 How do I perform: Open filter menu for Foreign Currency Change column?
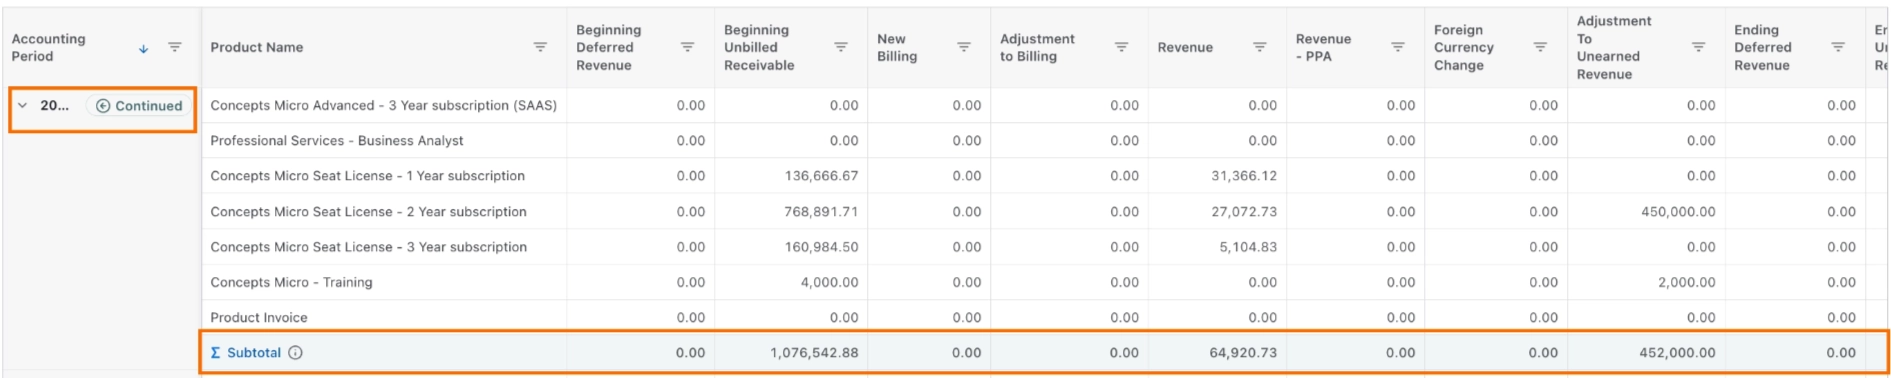coord(1540,47)
